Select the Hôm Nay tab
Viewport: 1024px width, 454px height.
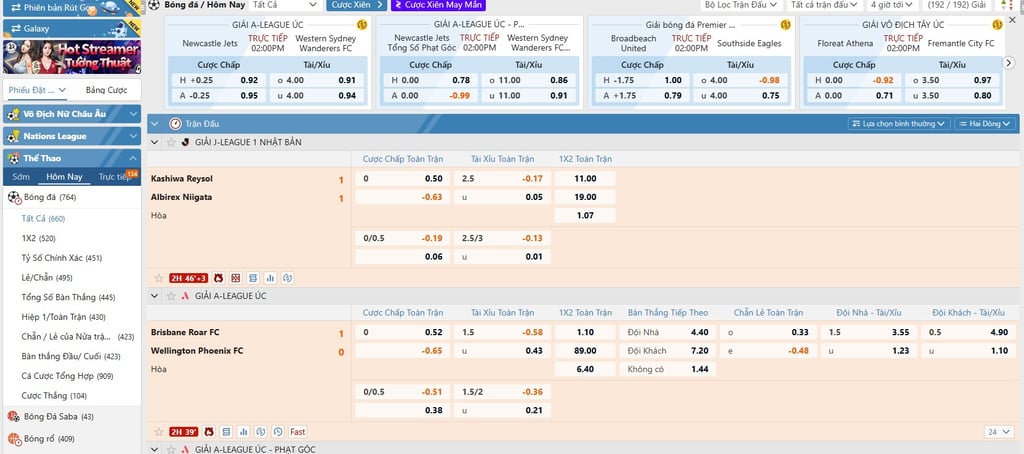pyautogui.click(x=65, y=177)
